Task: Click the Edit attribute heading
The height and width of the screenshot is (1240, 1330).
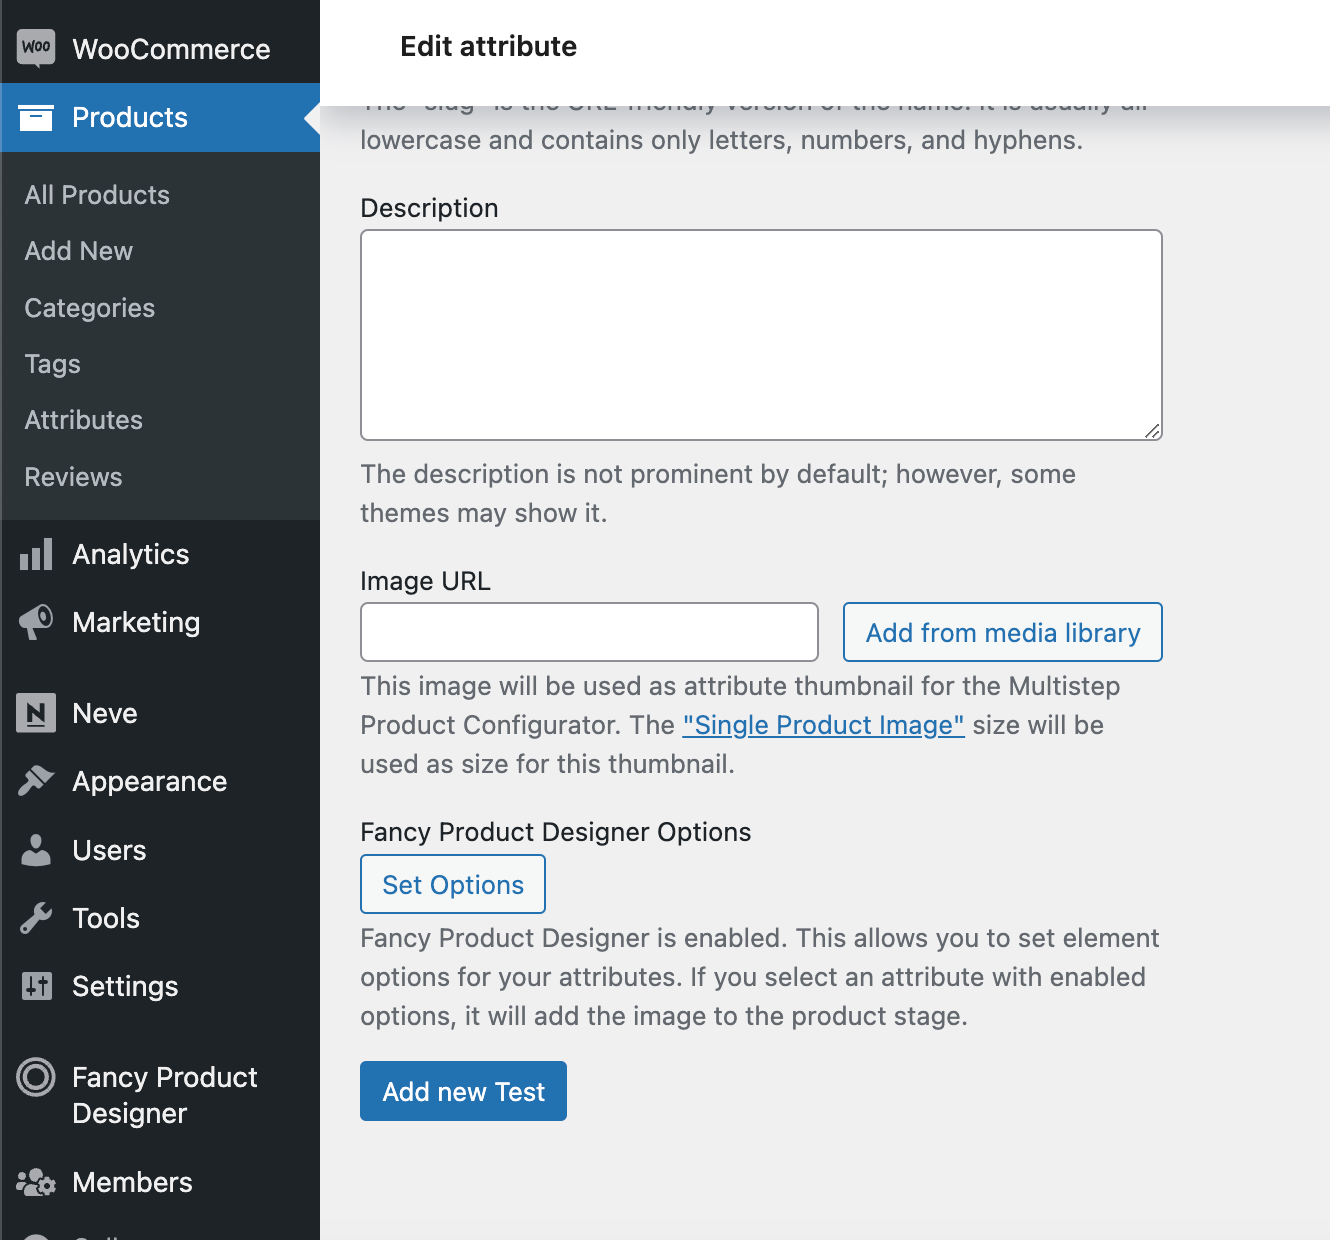Action: coord(488,47)
